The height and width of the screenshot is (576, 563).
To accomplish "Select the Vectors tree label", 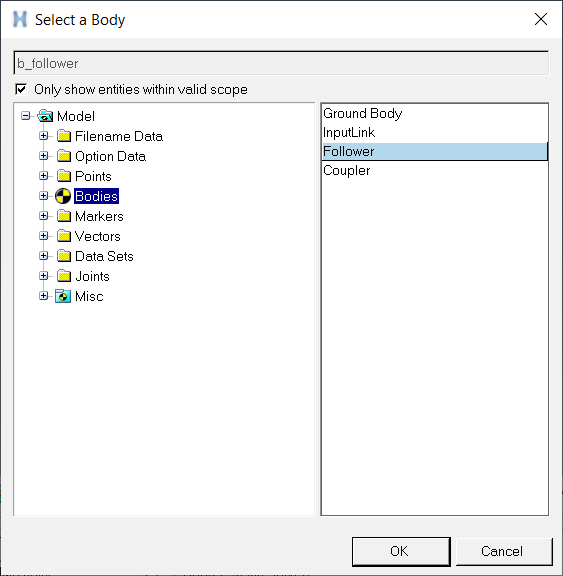I will pos(98,236).
